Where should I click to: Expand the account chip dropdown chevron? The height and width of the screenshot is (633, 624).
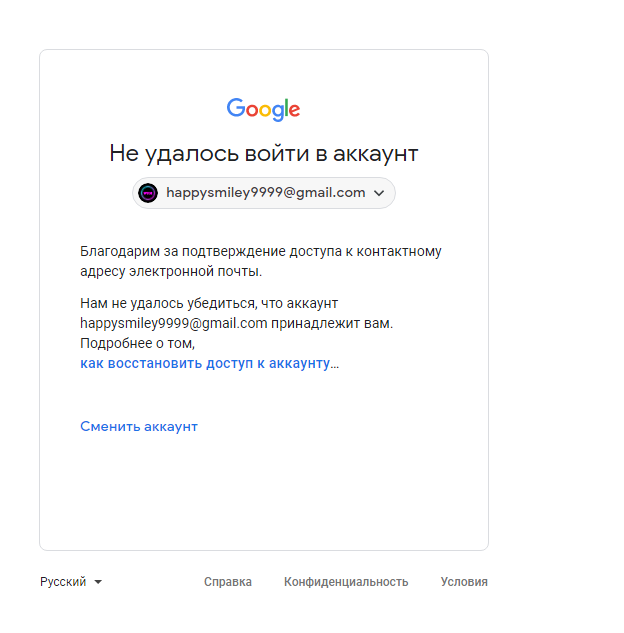coord(379,193)
